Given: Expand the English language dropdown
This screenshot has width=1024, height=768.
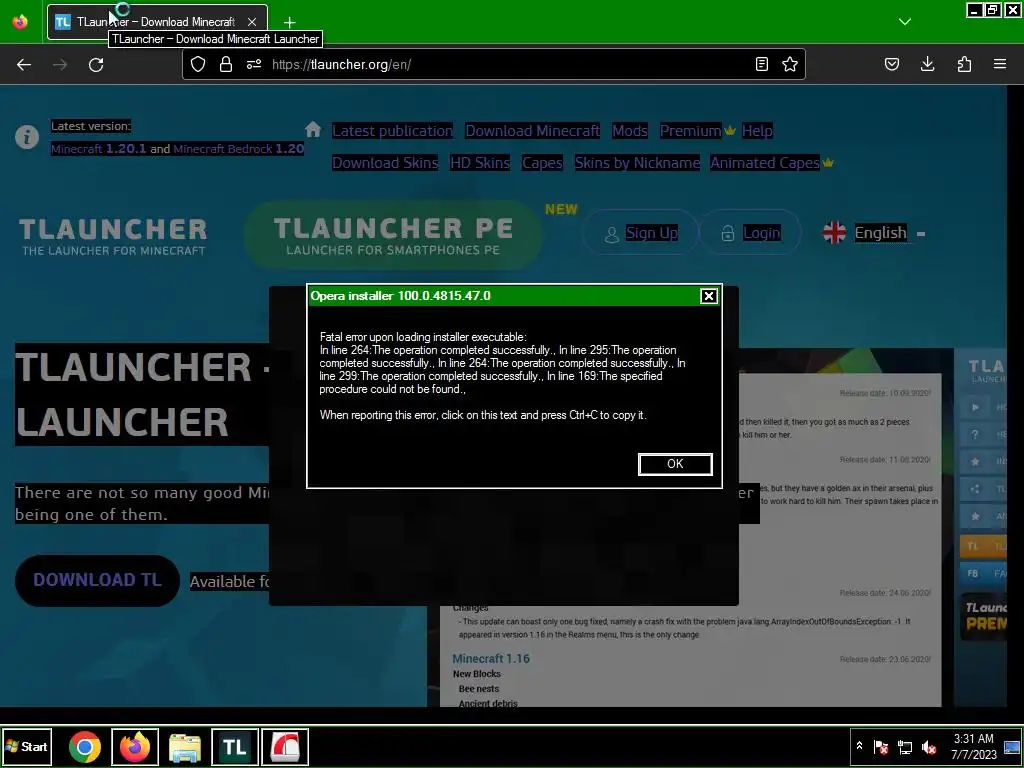Looking at the screenshot, I should [x=874, y=233].
